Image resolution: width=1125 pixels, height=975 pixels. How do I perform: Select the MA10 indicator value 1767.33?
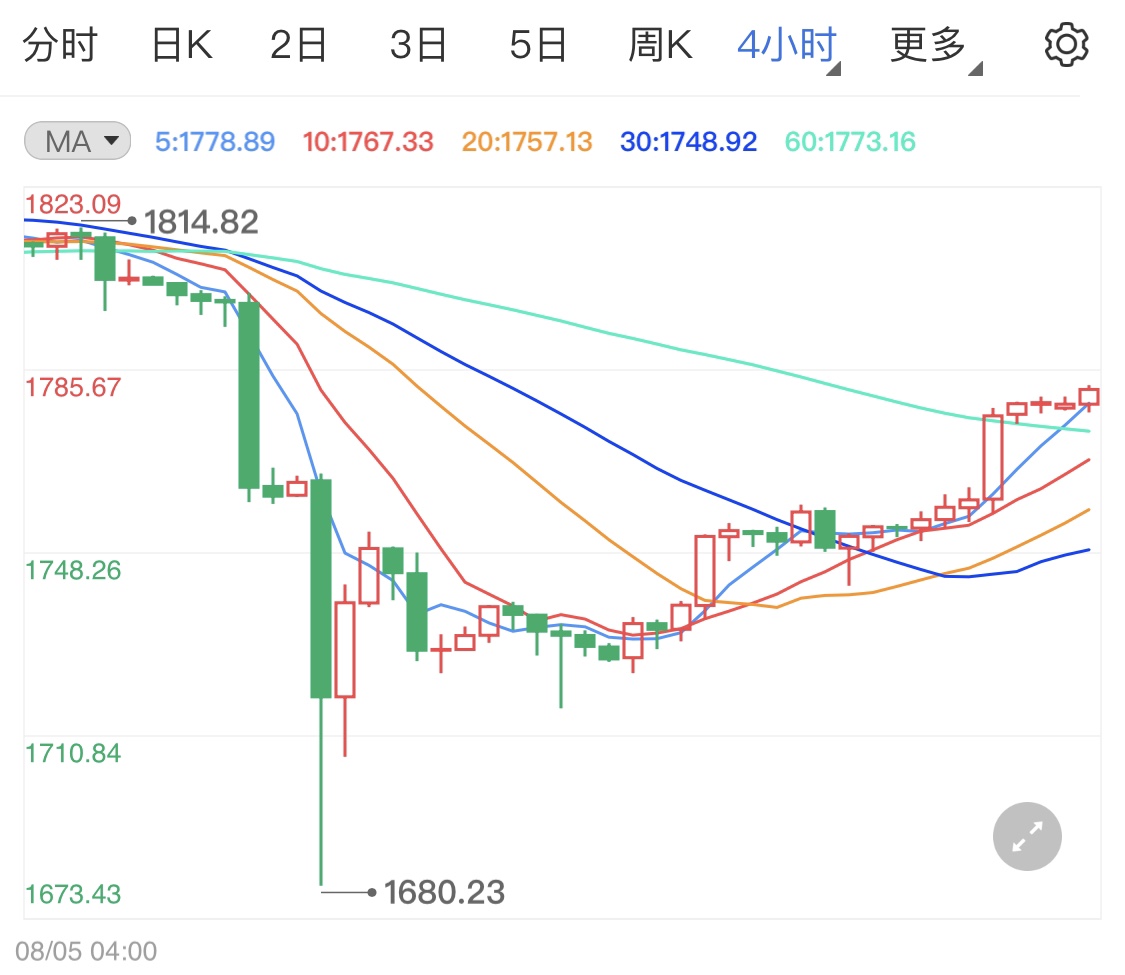pyautogui.click(x=368, y=141)
